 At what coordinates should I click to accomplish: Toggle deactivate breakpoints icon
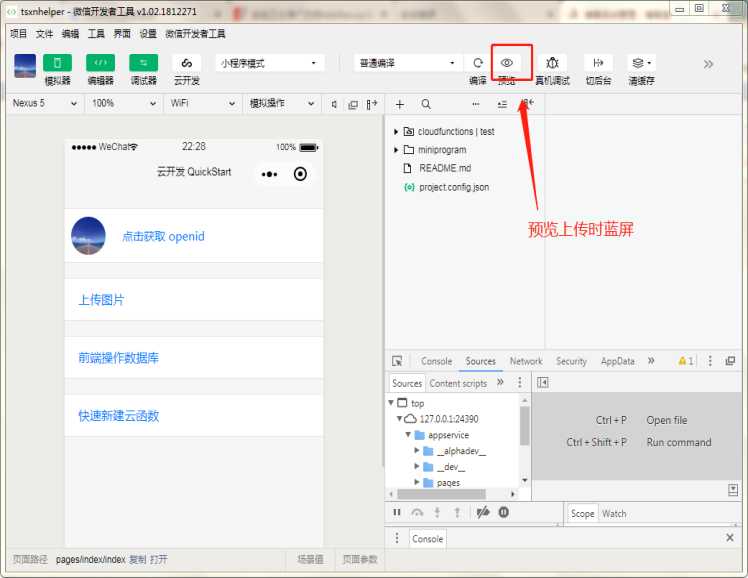483,512
